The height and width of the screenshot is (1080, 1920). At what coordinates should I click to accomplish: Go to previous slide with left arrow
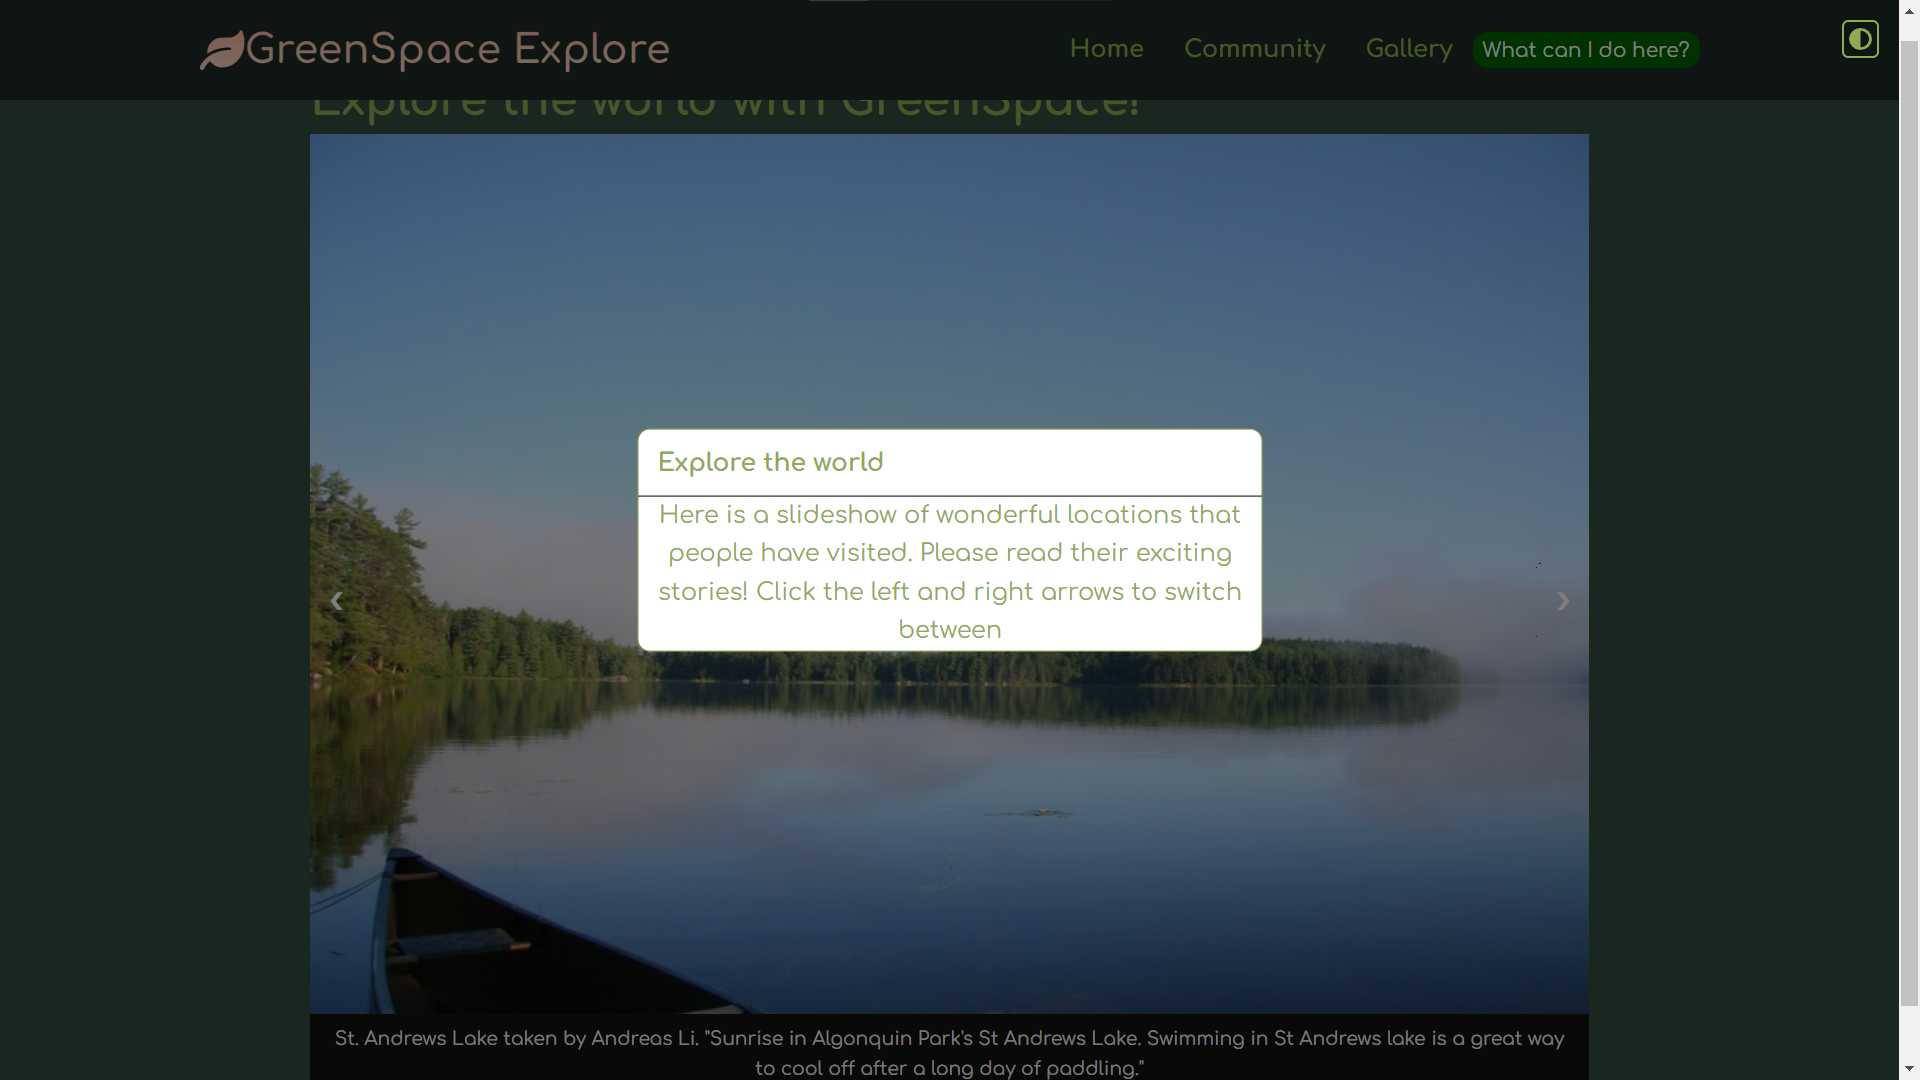(x=336, y=601)
